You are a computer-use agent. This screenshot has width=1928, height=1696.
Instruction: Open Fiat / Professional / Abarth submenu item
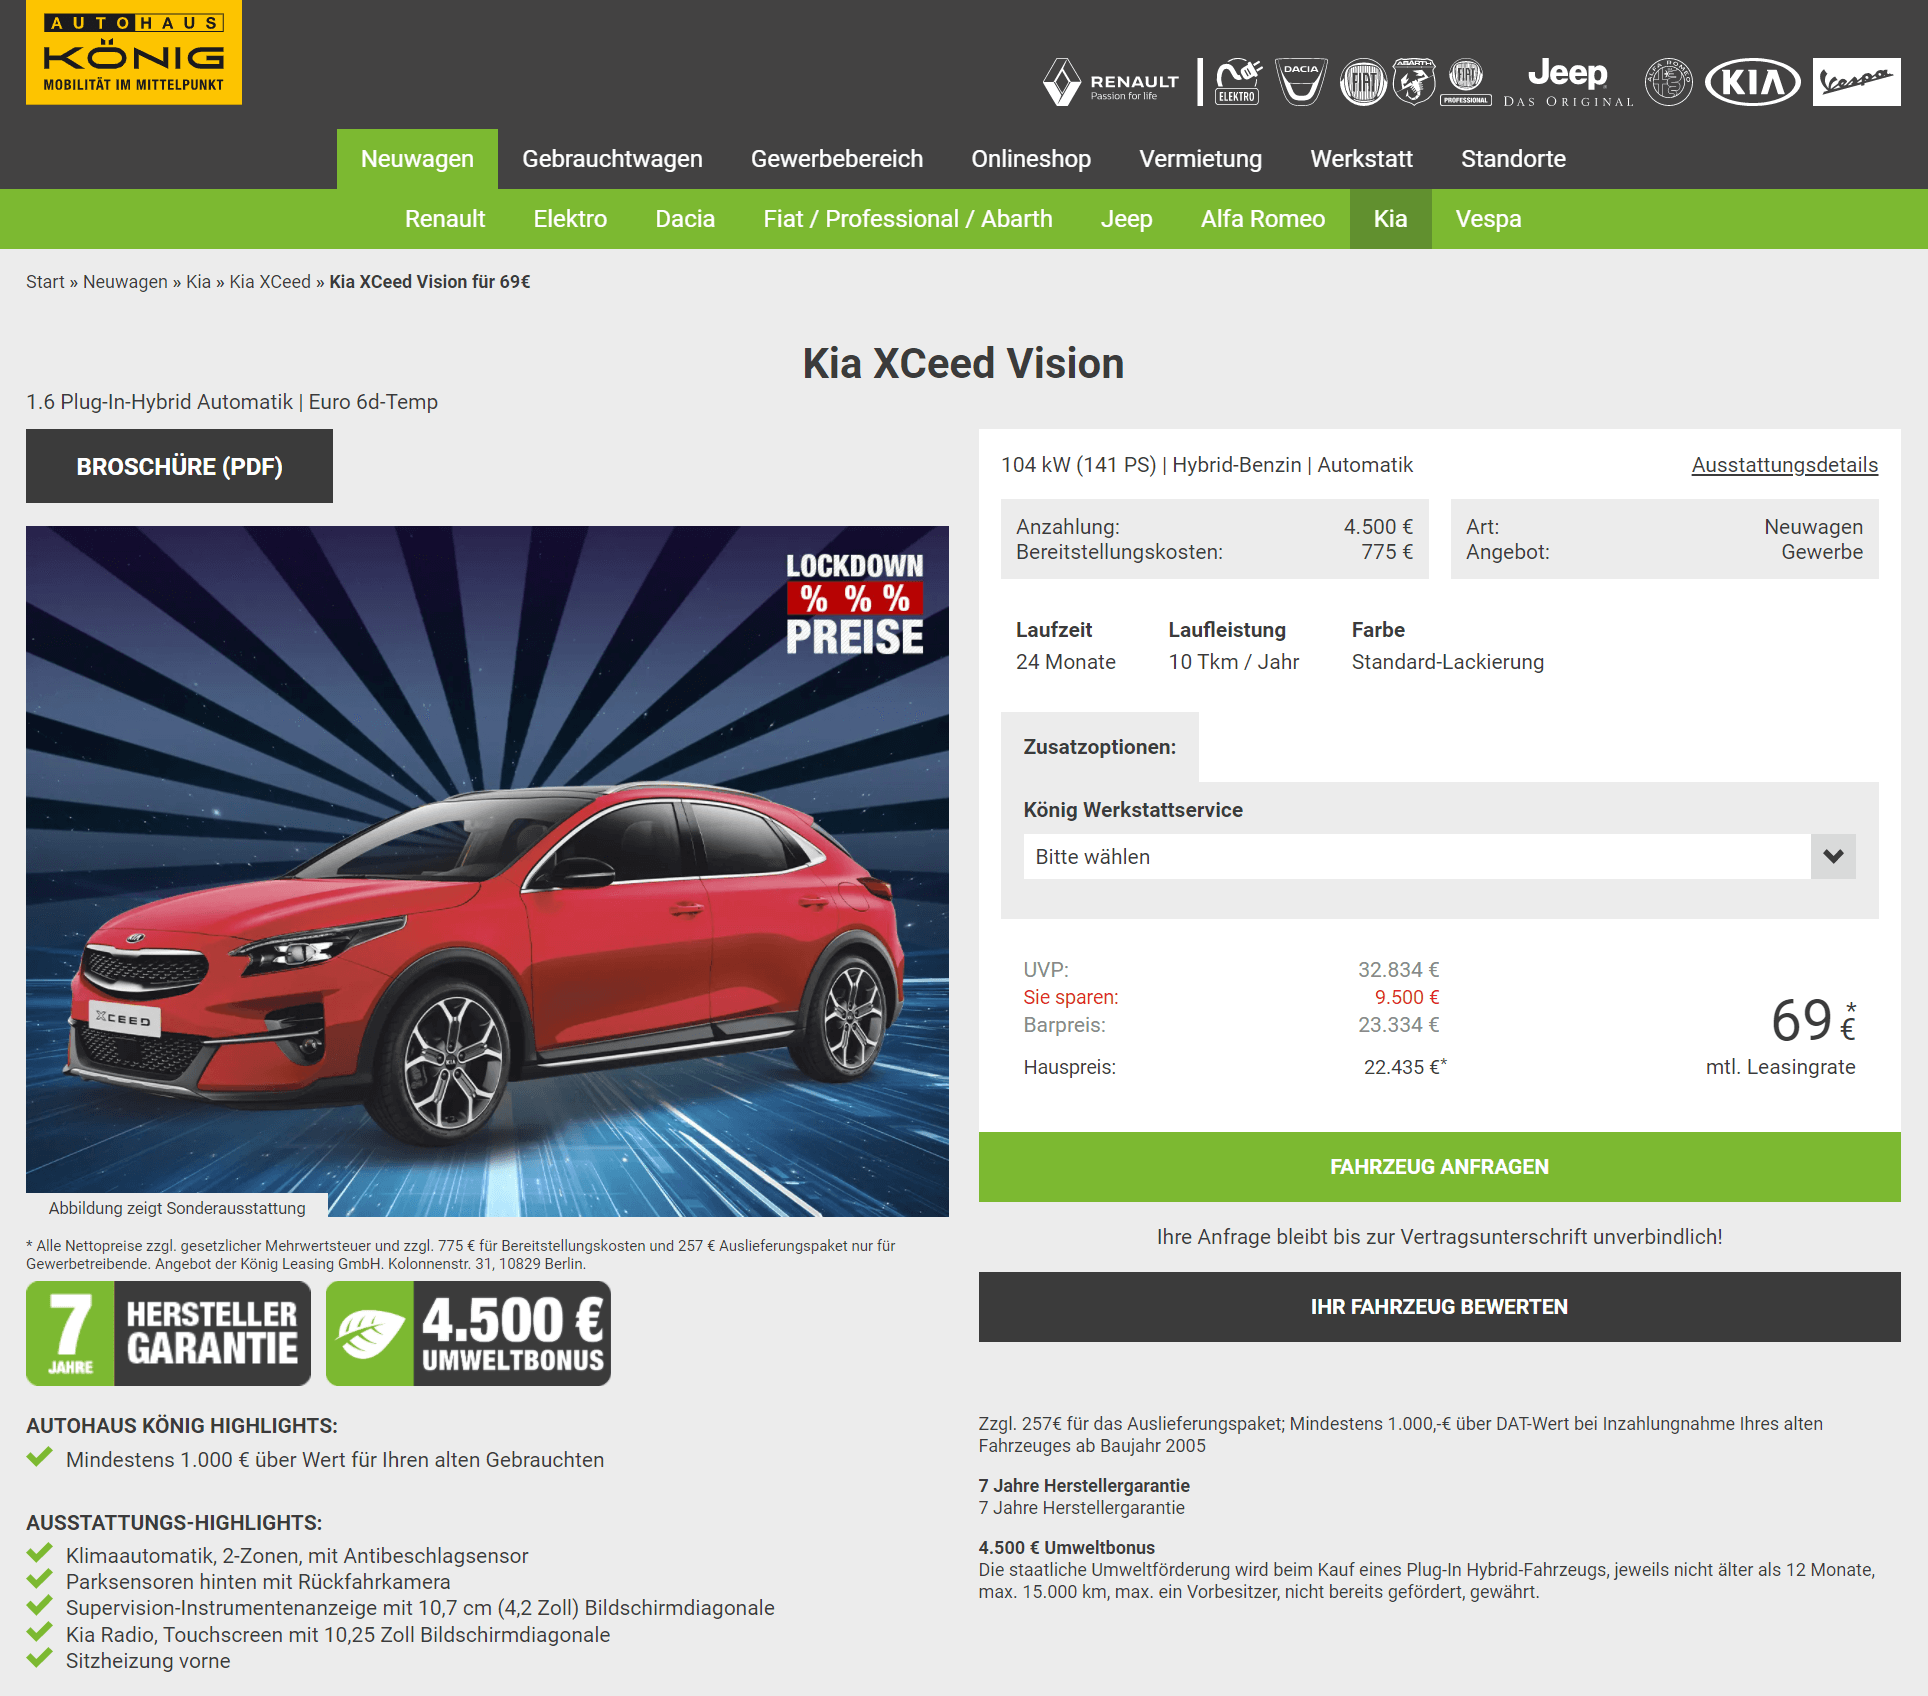coord(908,219)
